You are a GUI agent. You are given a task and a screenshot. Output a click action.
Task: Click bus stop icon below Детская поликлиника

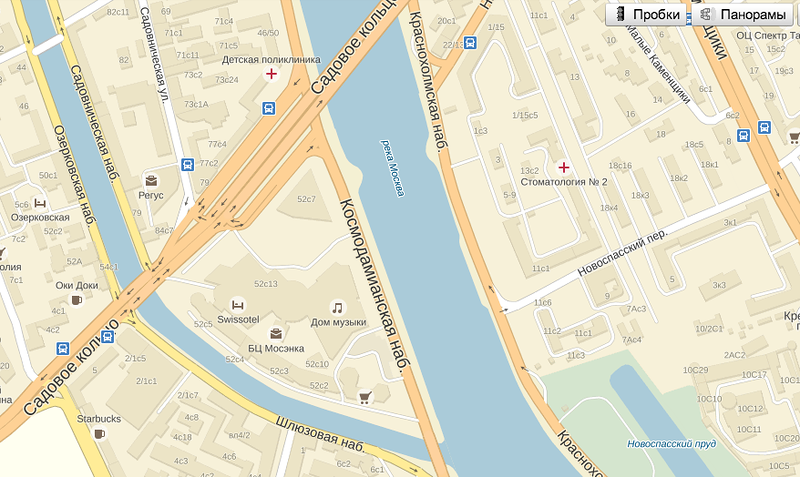pyautogui.click(x=269, y=108)
